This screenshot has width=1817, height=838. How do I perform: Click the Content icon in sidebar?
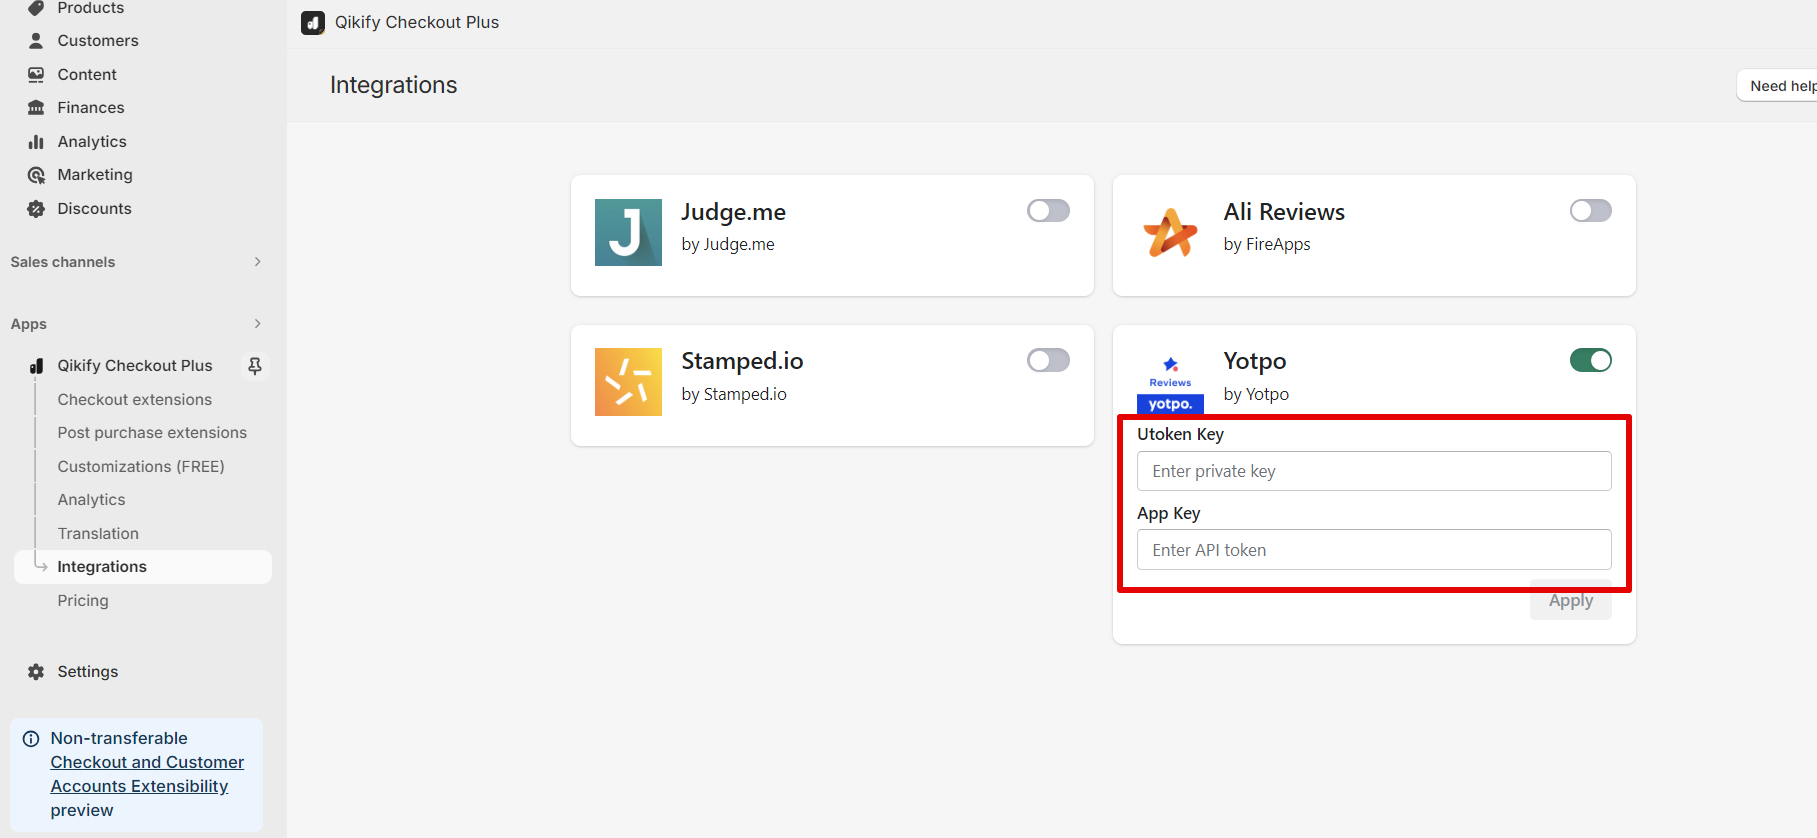click(36, 75)
